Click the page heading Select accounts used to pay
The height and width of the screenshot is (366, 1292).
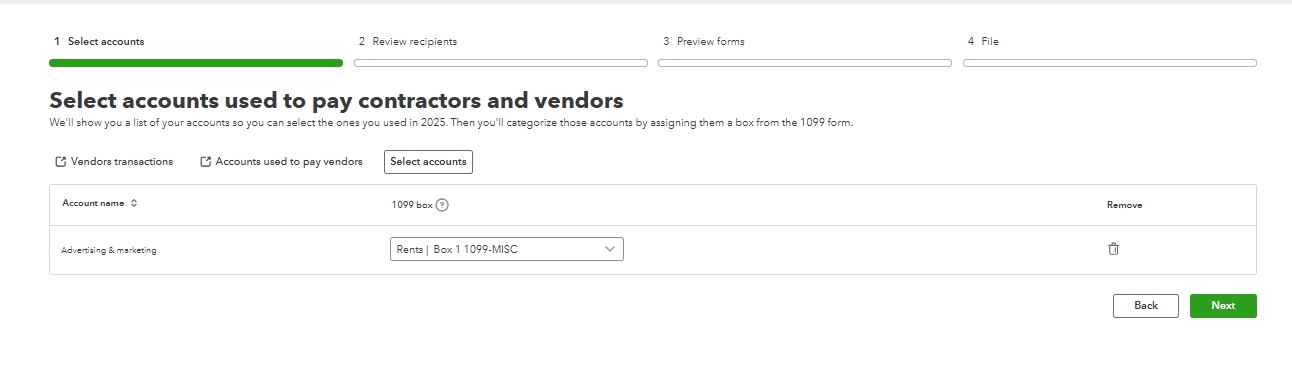coord(336,100)
